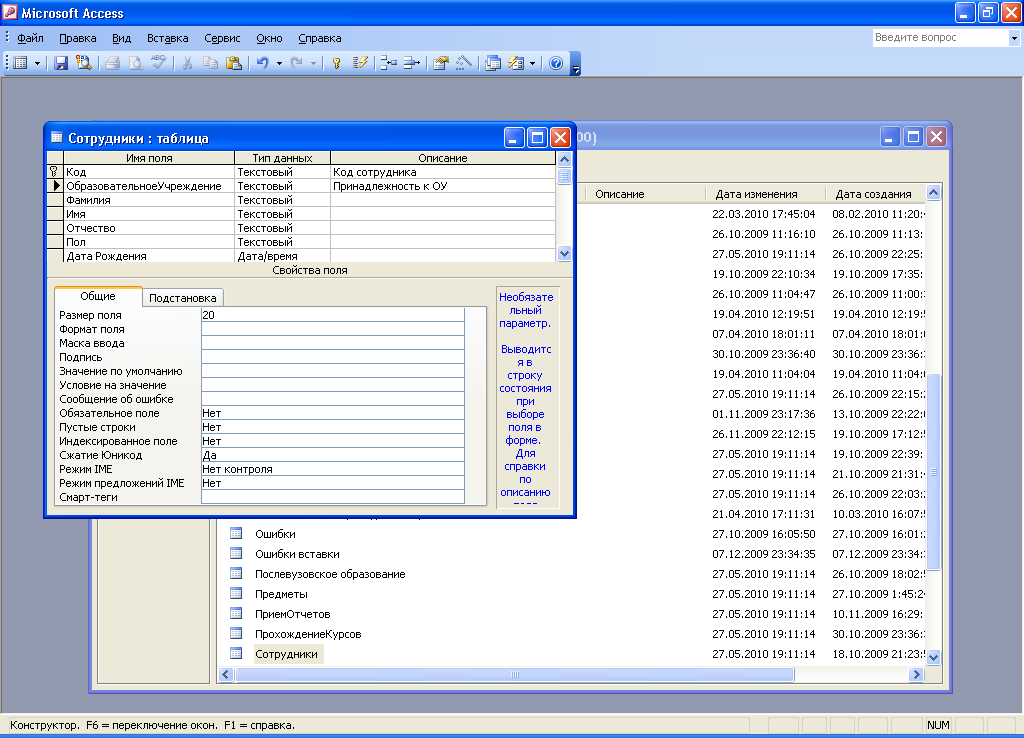Launch the Build wand icon
The image size is (1024, 738).
tap(464, 63)
